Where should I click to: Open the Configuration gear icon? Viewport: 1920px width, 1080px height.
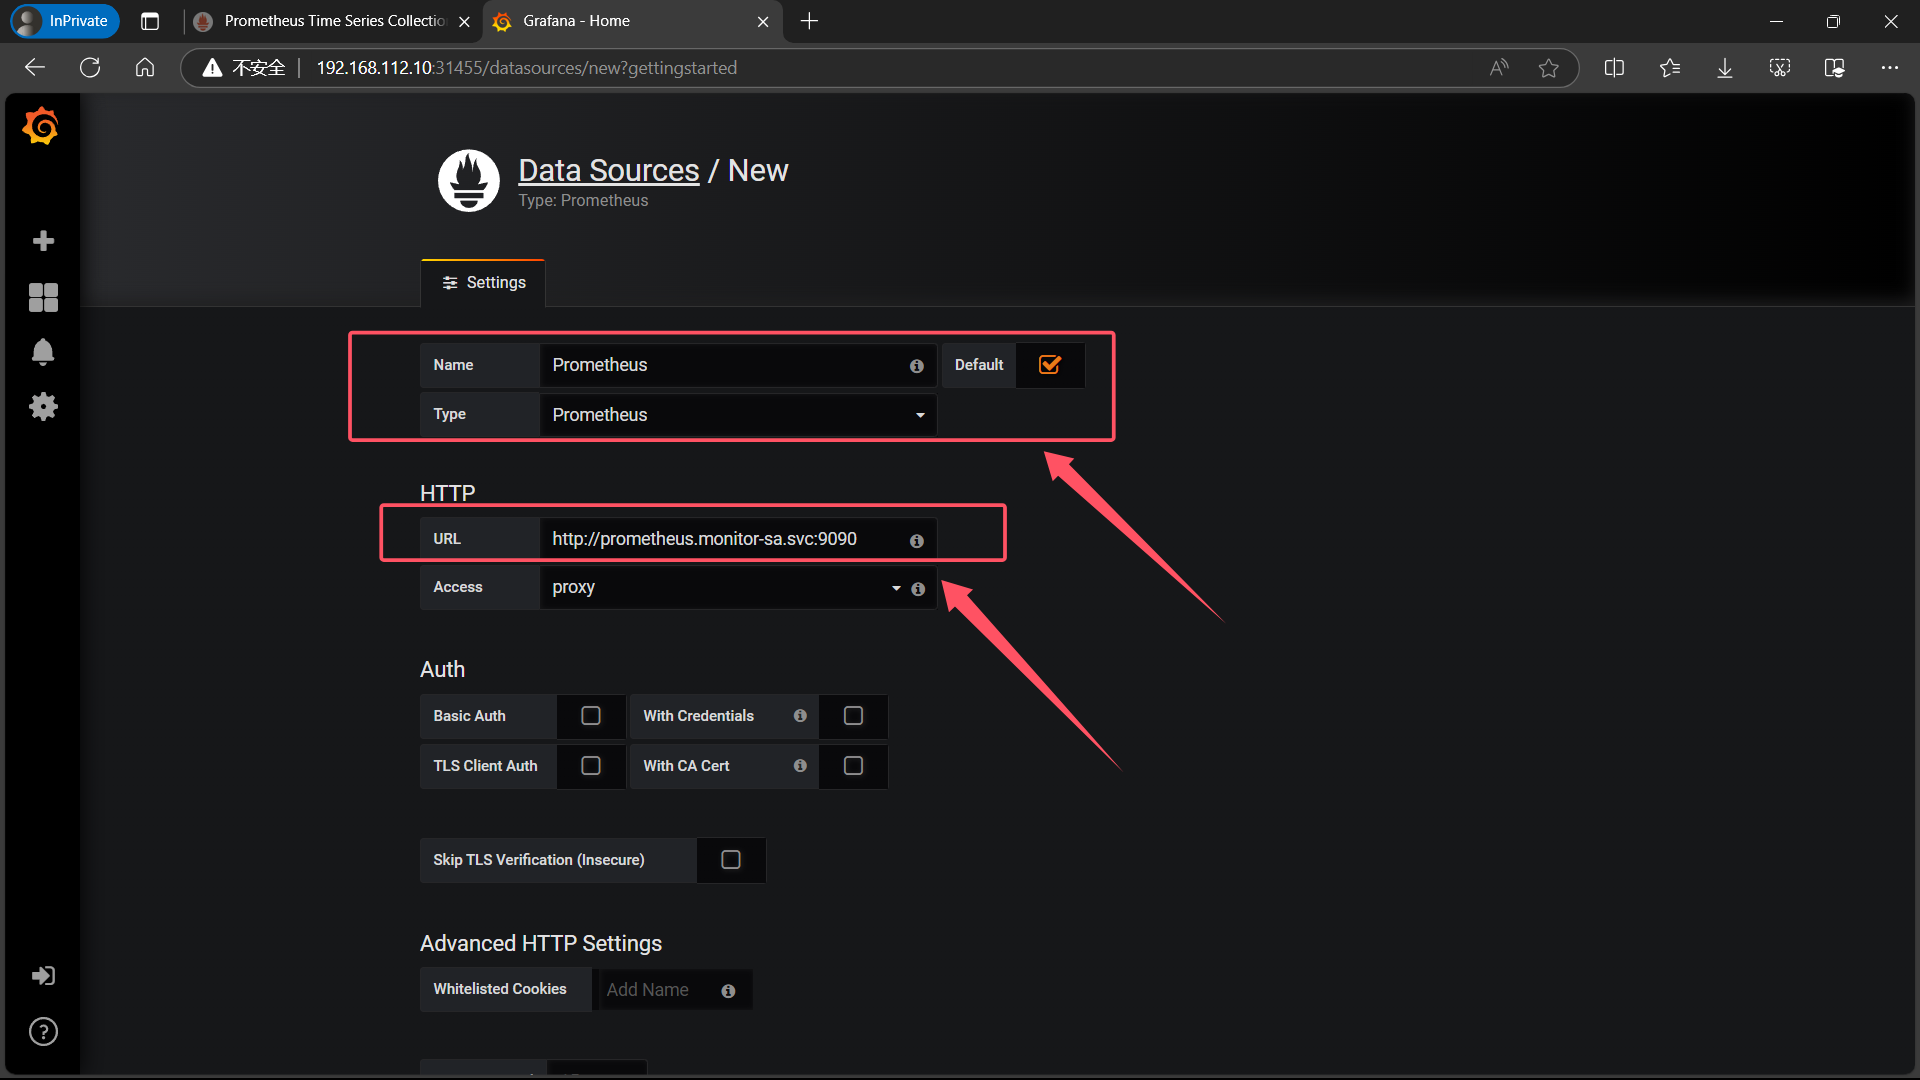click(x=43, y=406)
